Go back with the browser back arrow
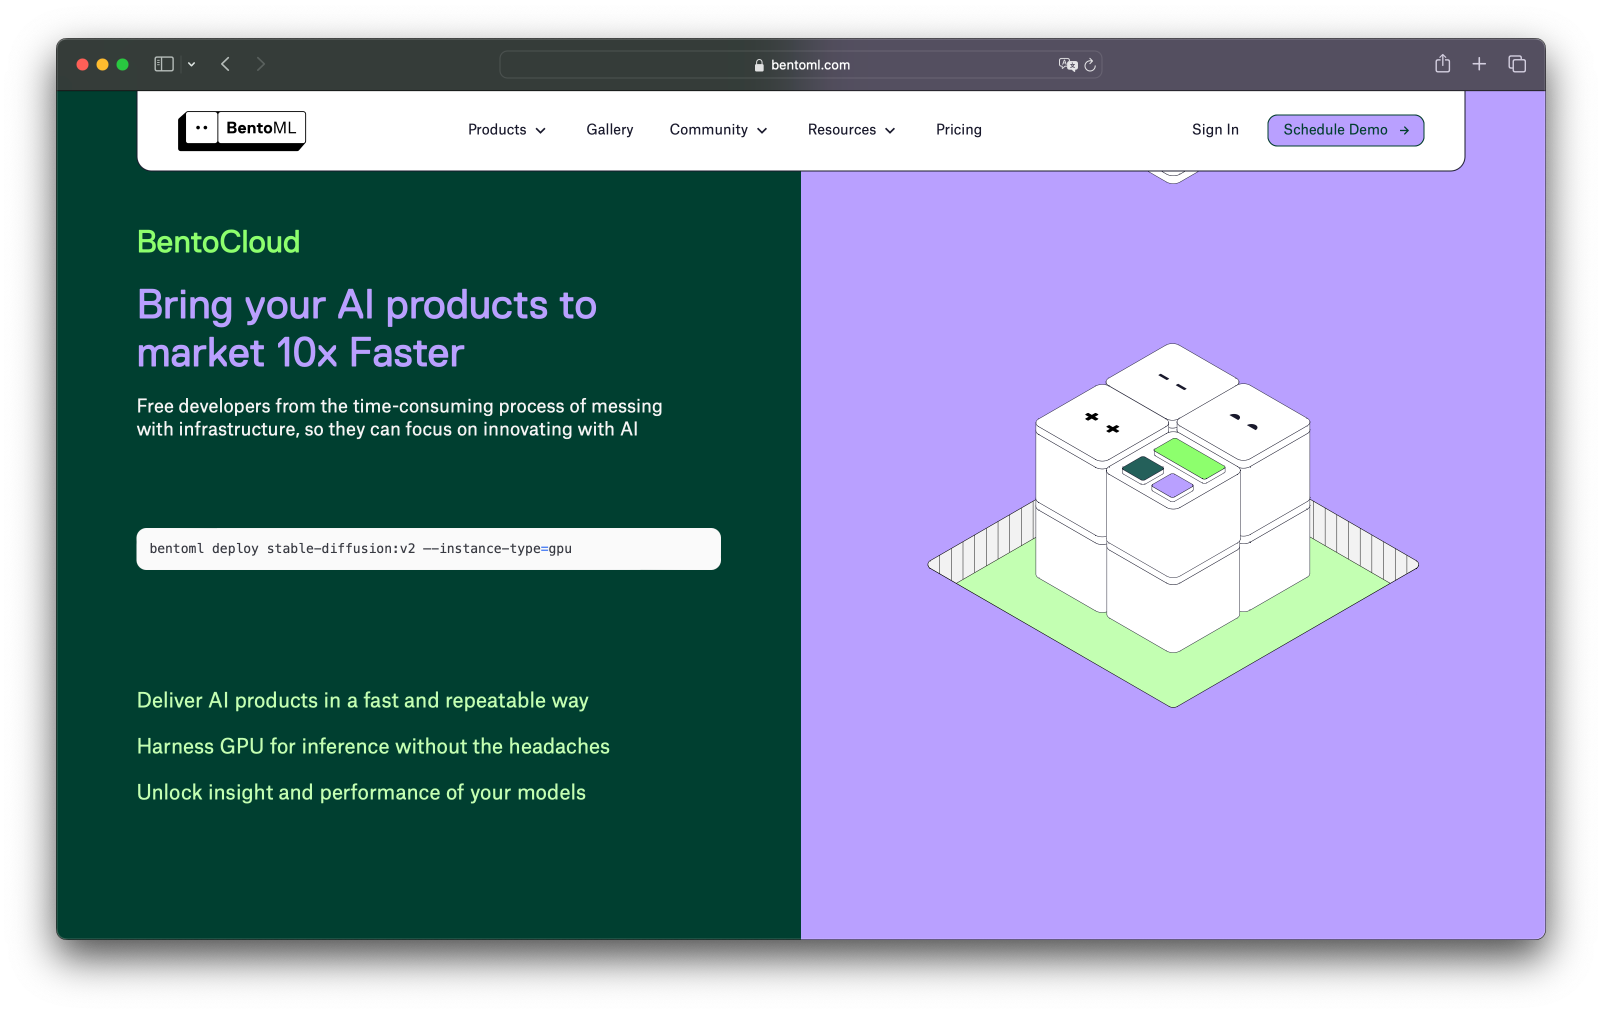This screenshot has height=1014, width=1602. click(x=226, y=64)
